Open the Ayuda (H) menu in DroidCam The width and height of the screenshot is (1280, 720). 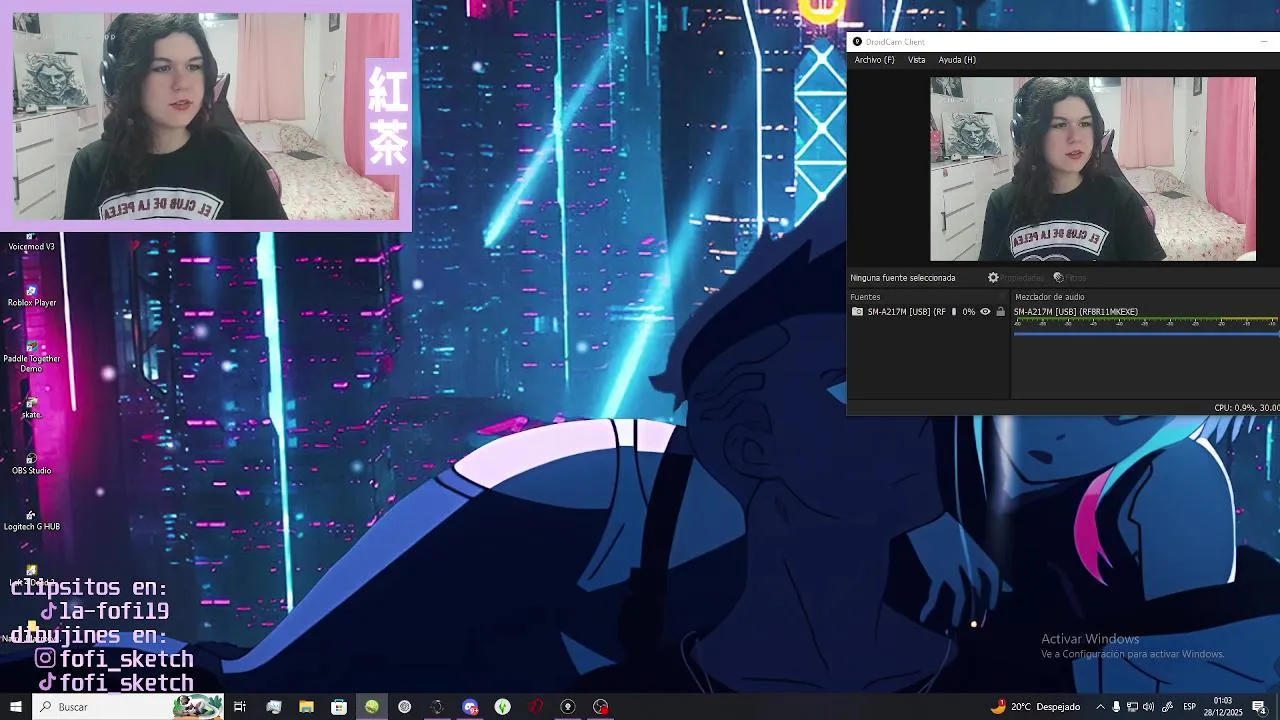(957, 60)
